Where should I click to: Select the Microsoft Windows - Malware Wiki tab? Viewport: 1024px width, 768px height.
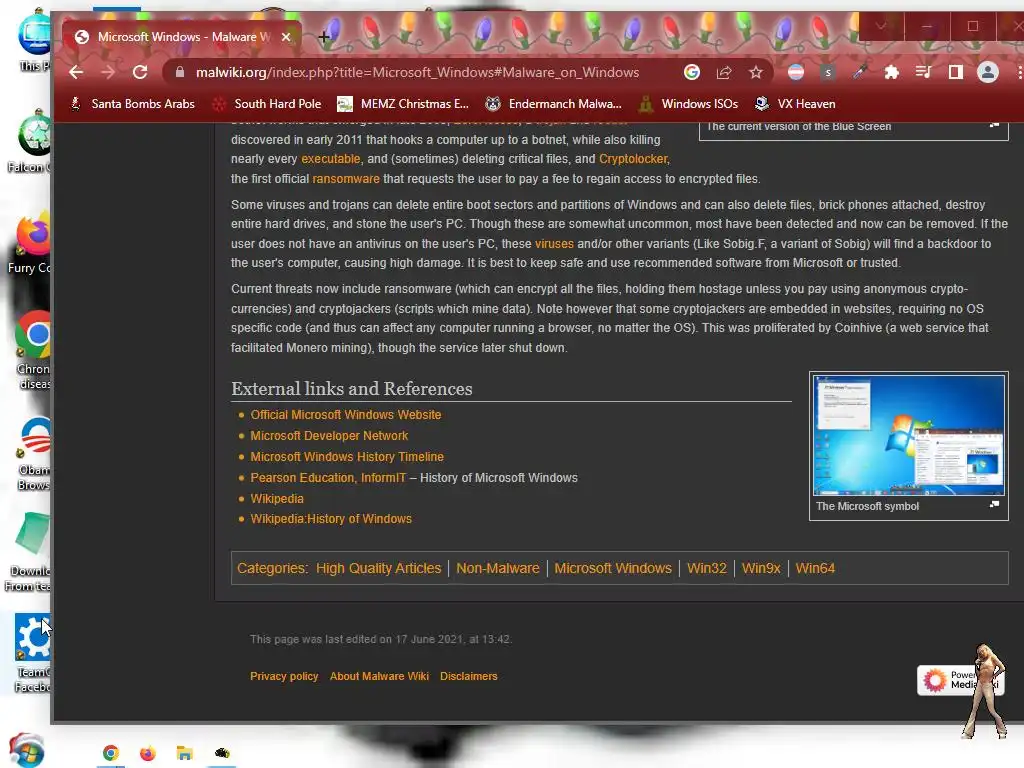point(182,37)
